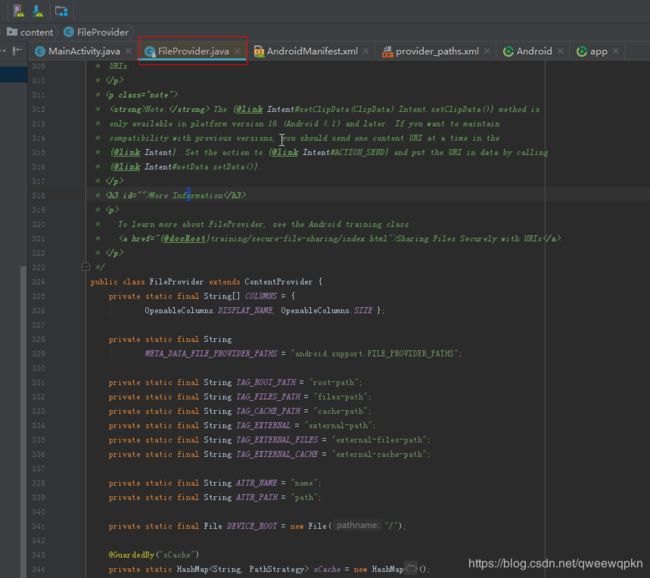Viewport: 650px width, 578px height.
Task: Close the AndroidManifest.xml tab
Action: click(x=366, y=51)
